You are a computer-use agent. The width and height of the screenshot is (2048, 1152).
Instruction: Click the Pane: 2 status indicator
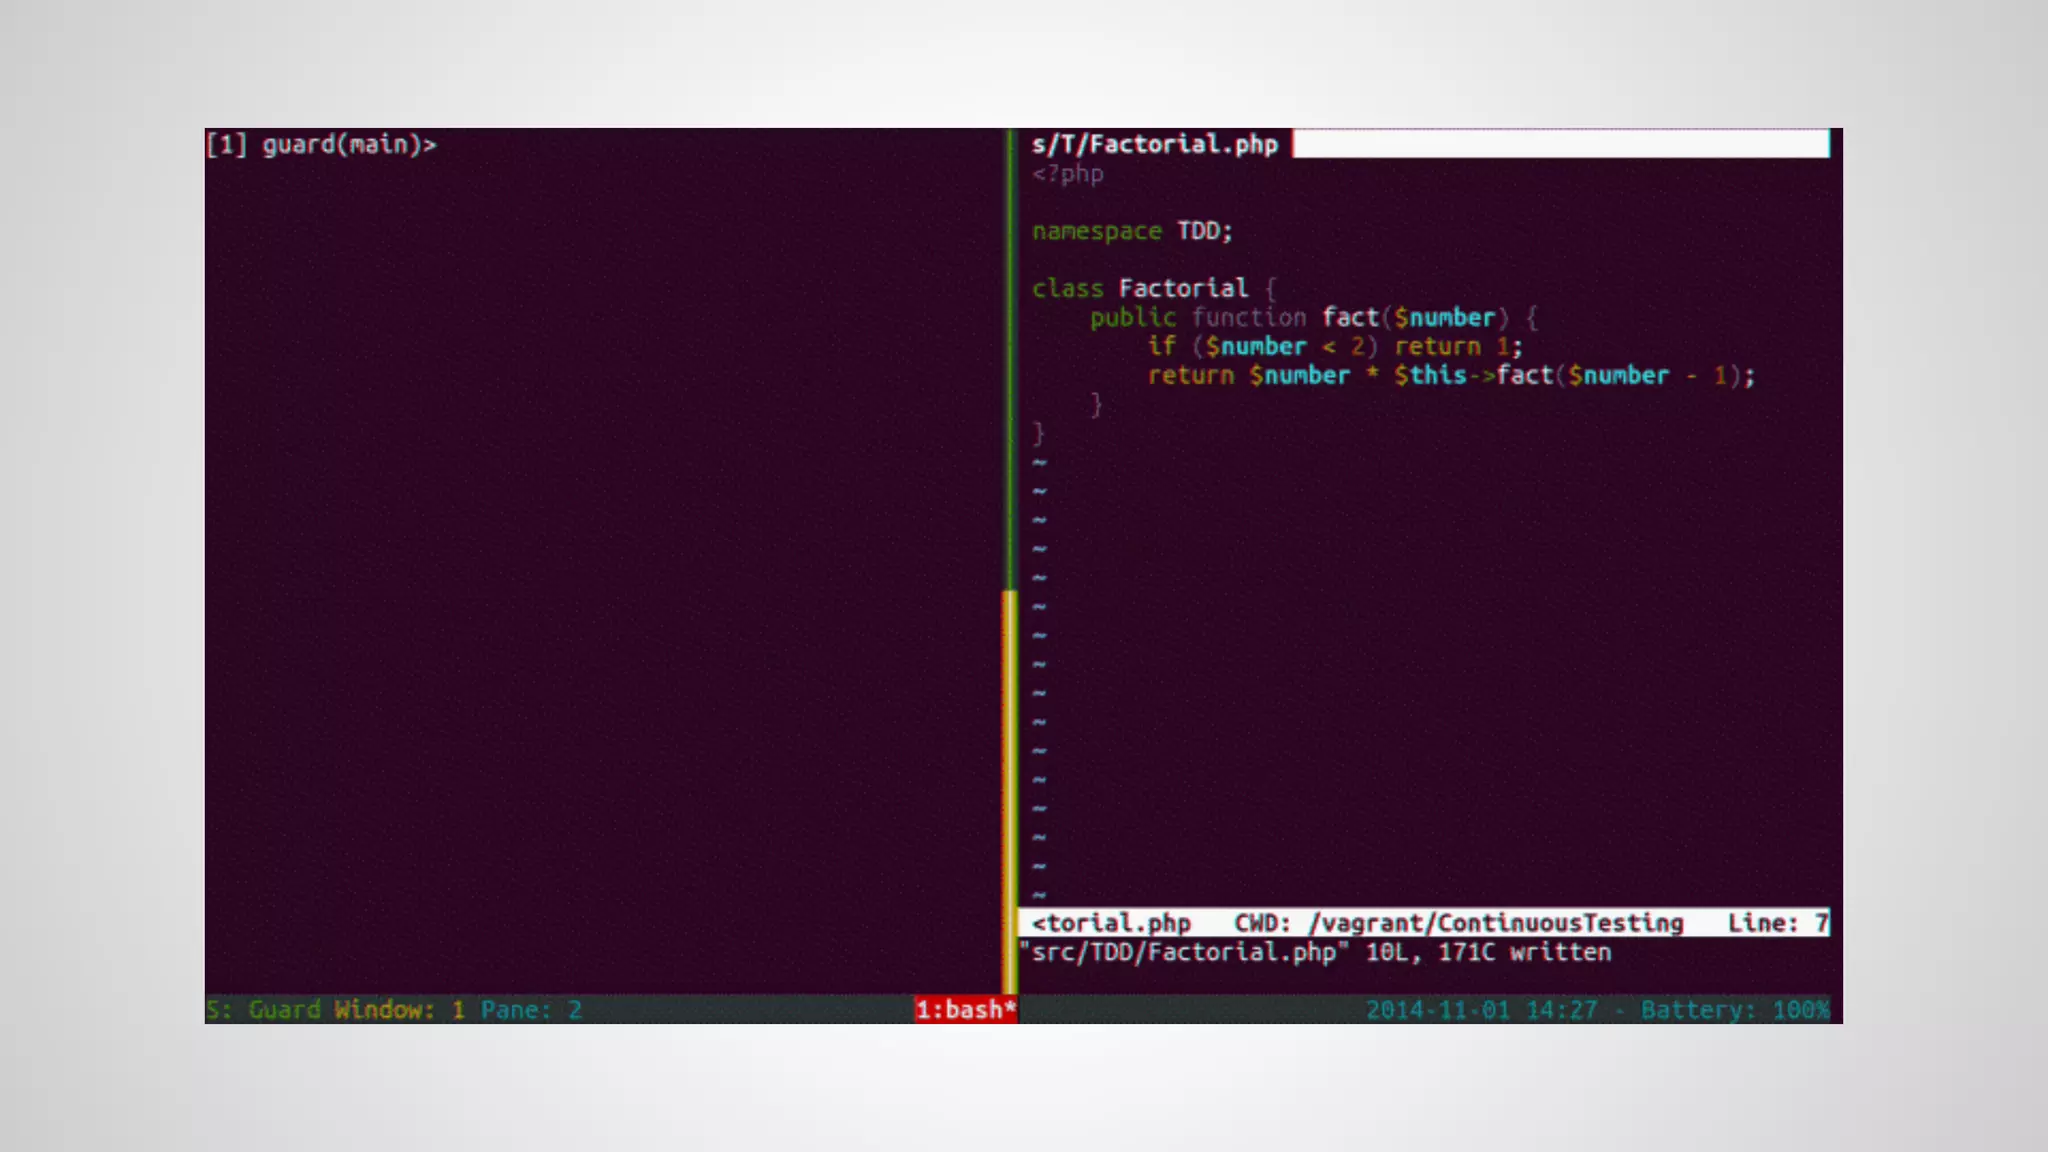pos(531,1010)
